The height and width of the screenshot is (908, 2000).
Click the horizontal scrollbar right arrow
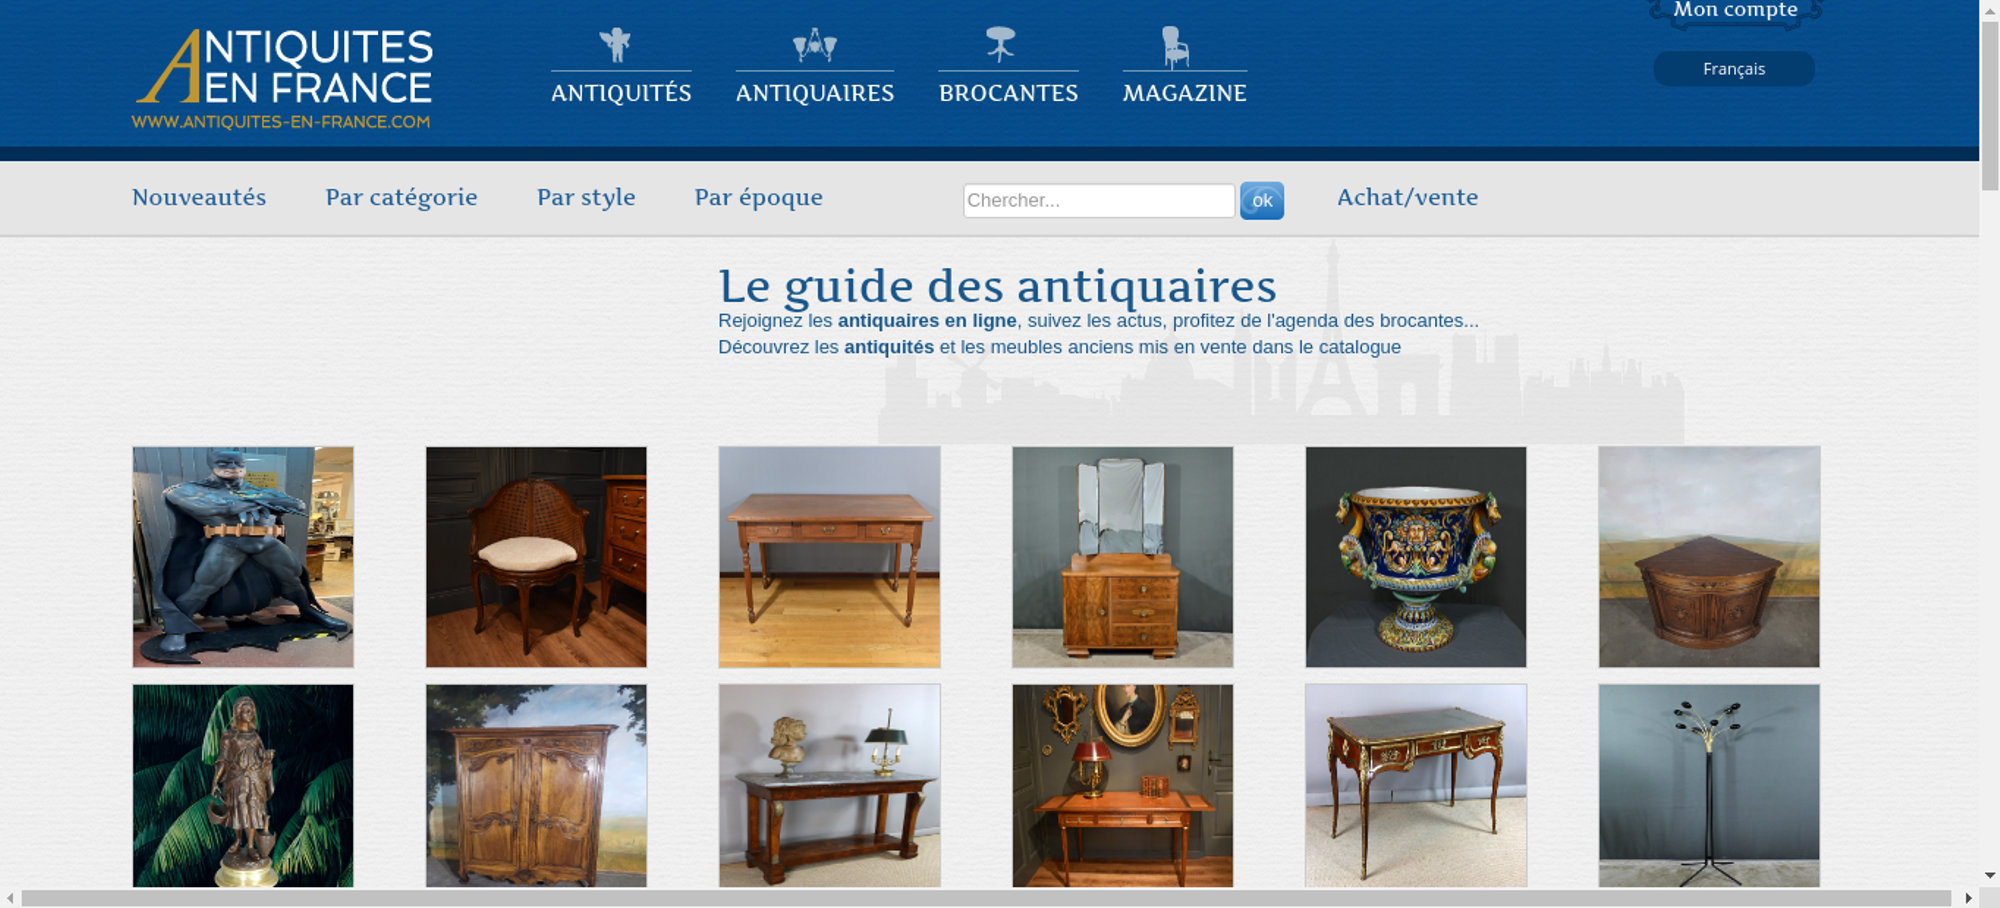point(1968,898)
